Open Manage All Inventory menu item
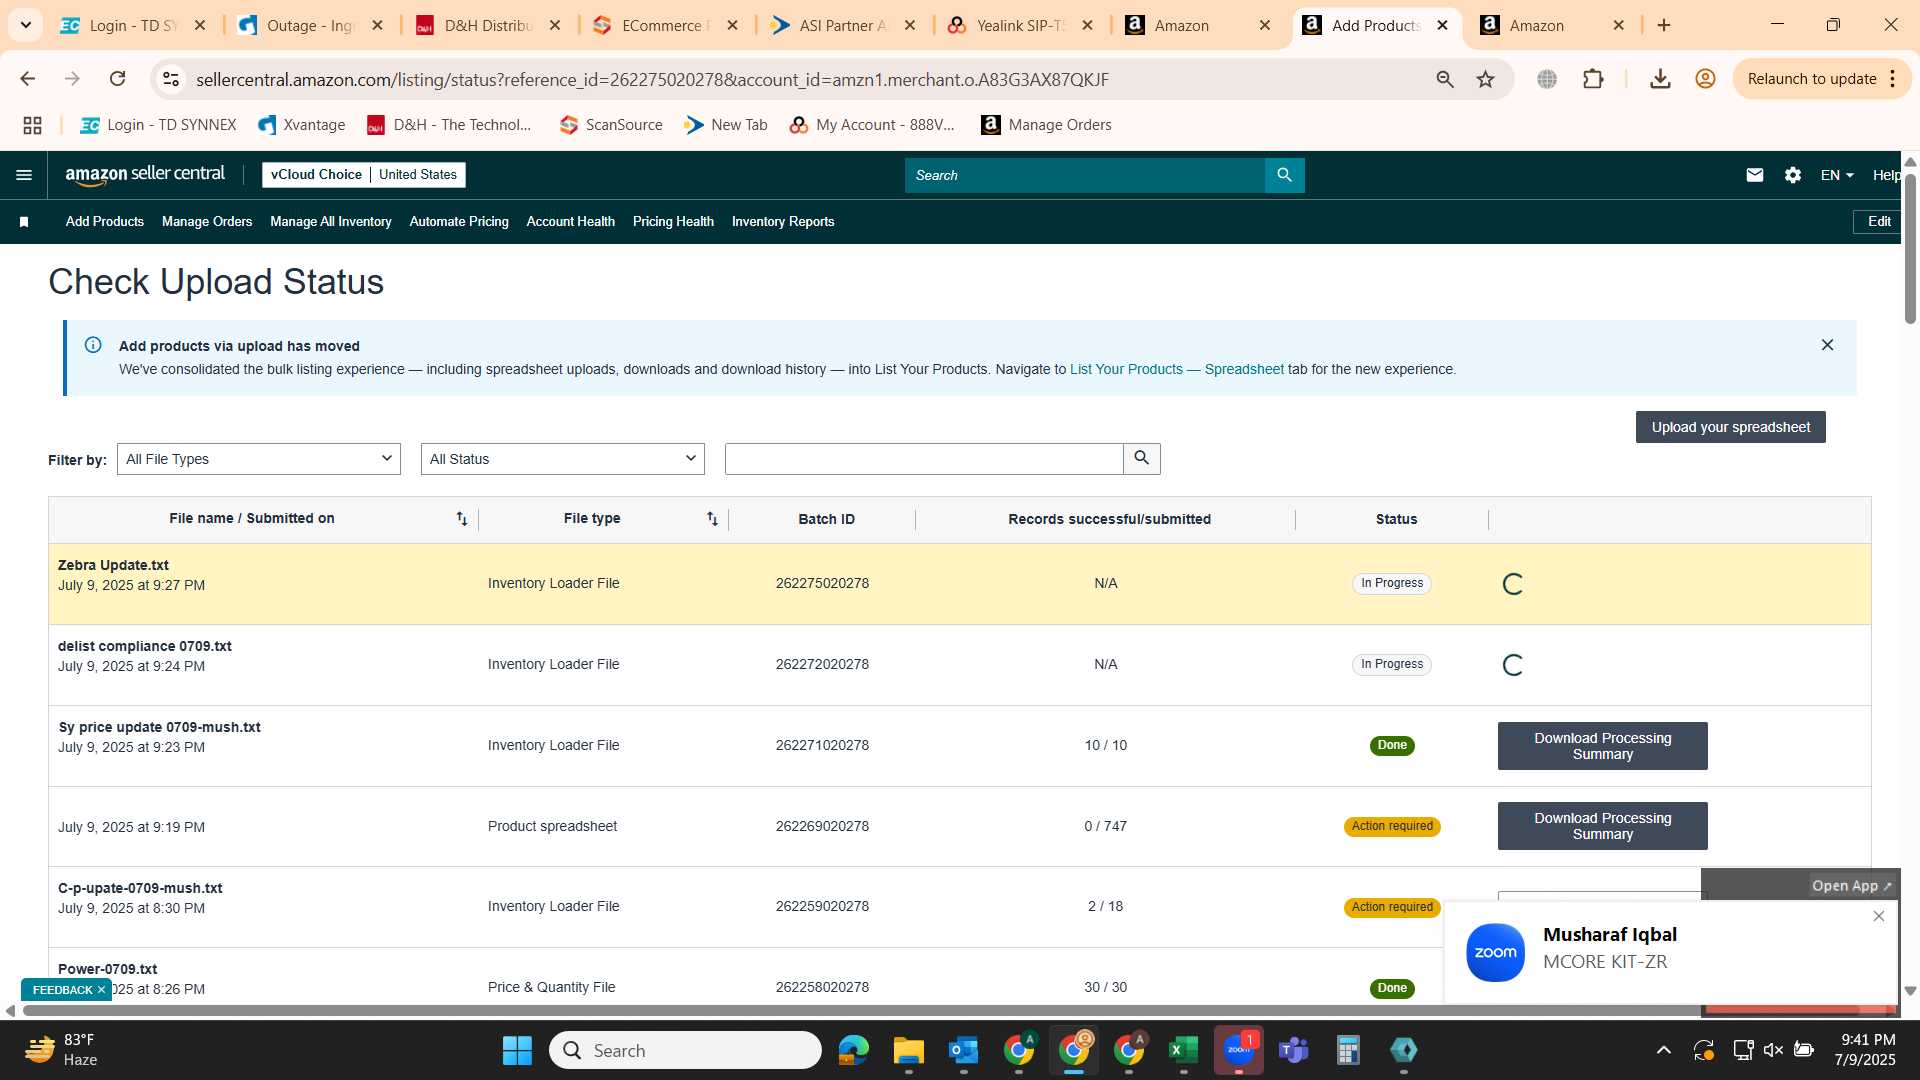 pos(331,222)
